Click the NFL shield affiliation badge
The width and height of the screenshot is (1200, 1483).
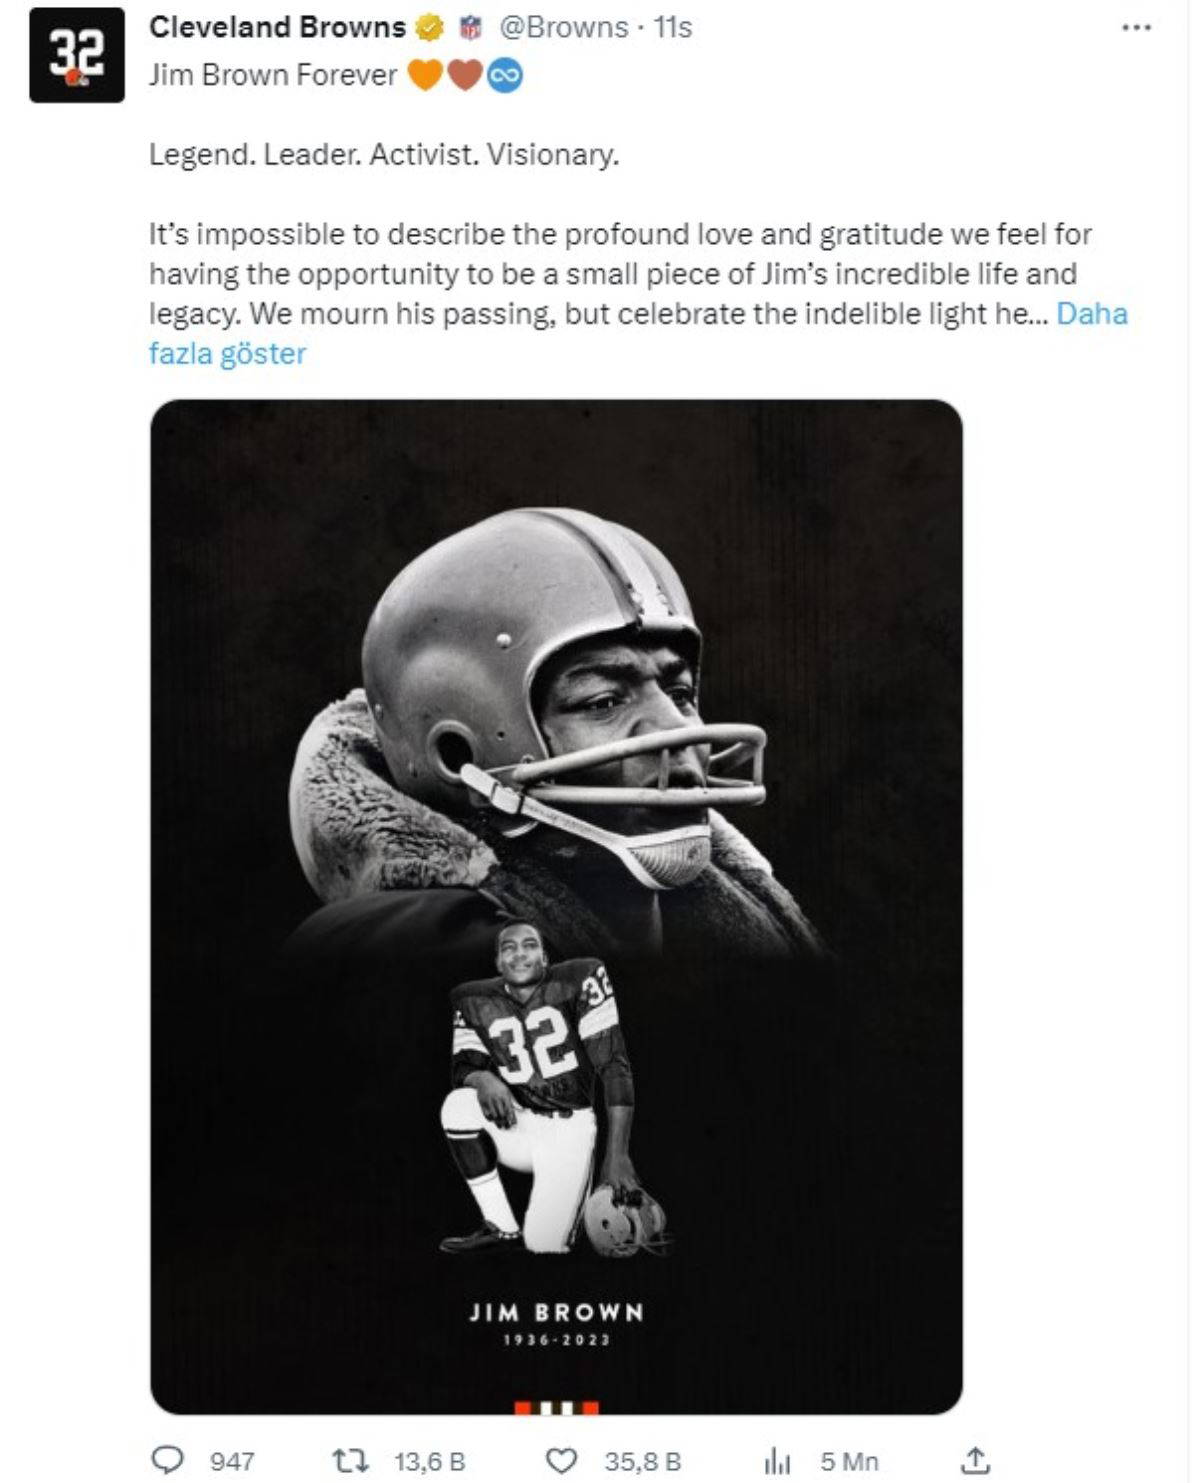470,28
